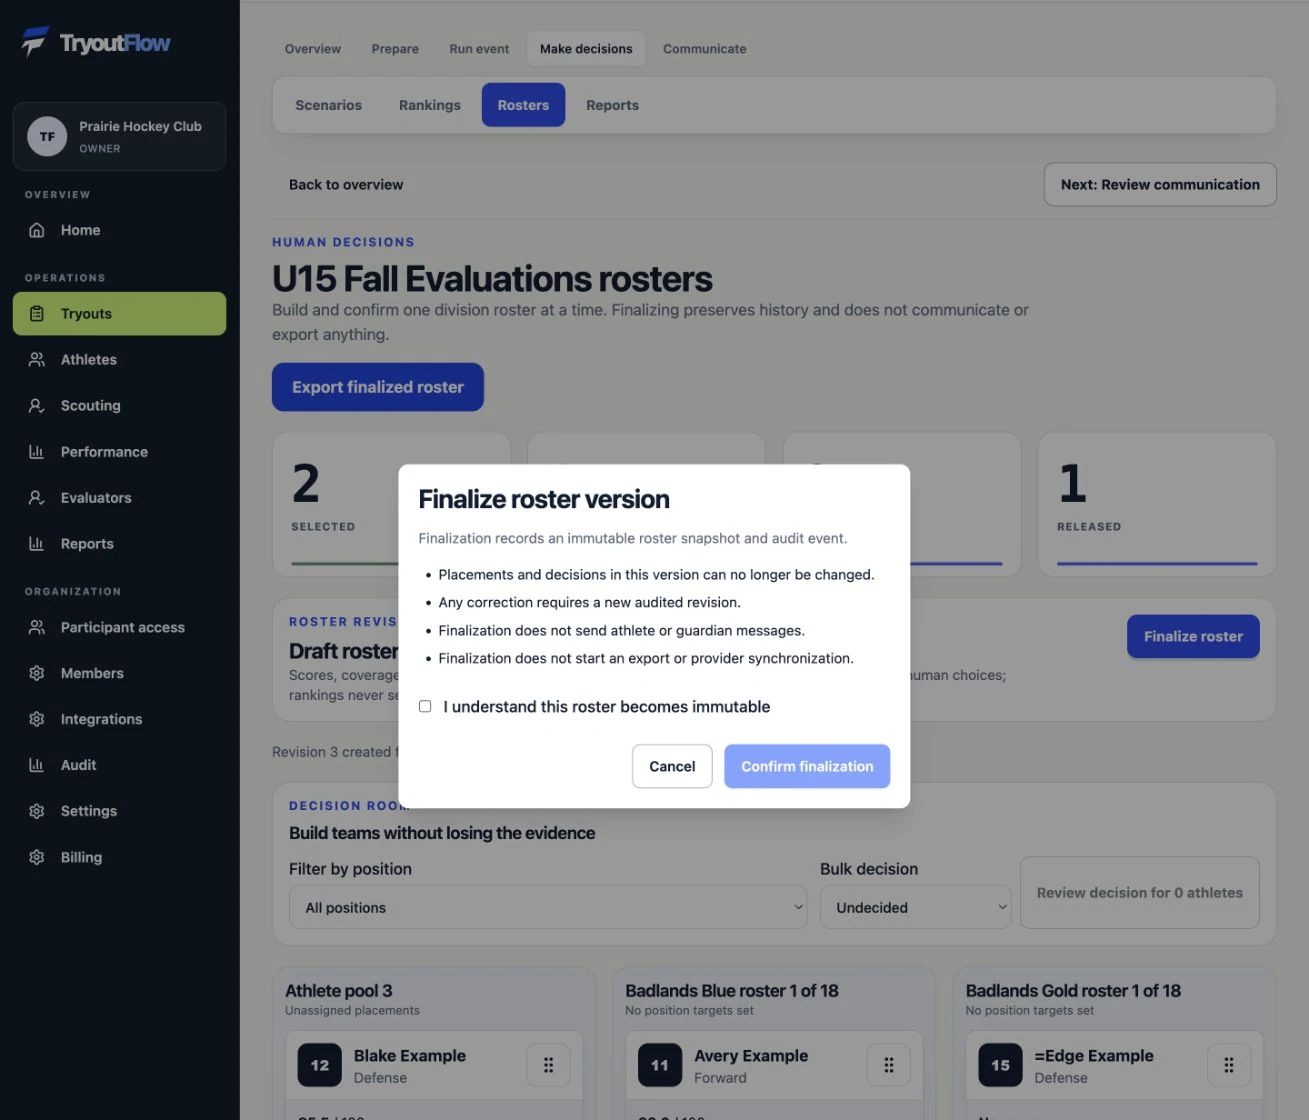Switch to the Overview tab
This screenshot has height=1120, width=1309.
pos(313,49)
